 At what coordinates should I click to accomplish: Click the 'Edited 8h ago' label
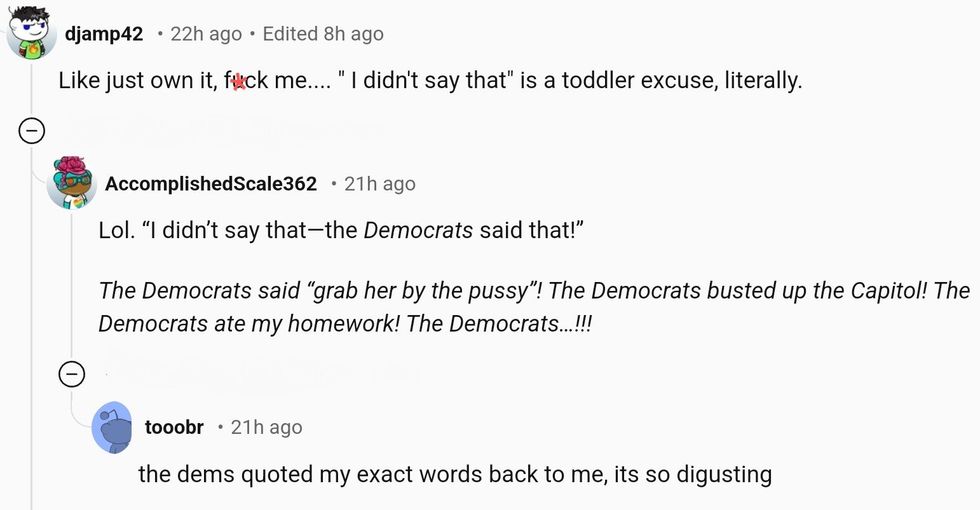[322, 34]
